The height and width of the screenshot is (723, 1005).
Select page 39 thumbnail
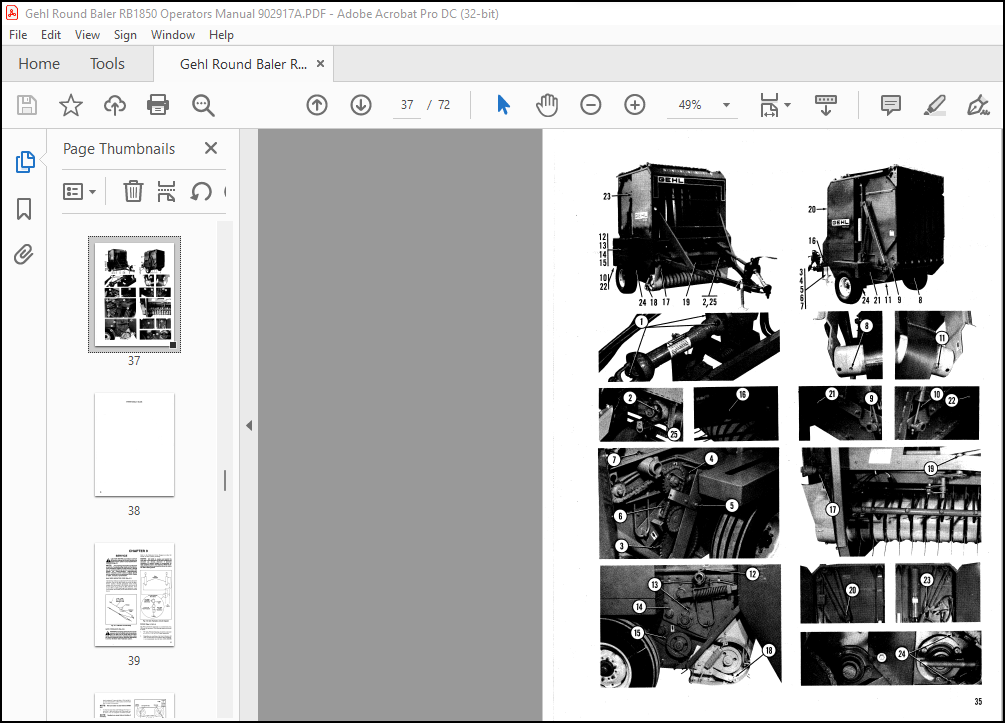[135, 594]
